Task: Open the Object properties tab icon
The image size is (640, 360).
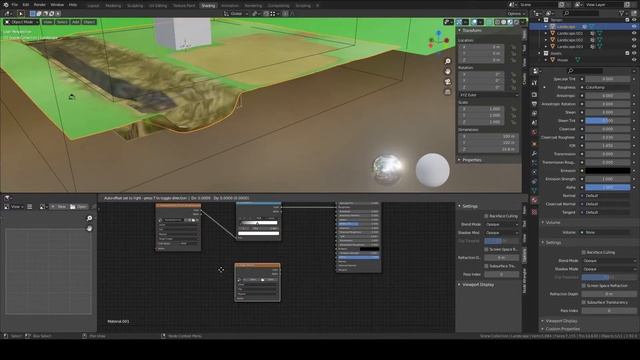Action: click(534, 144)
